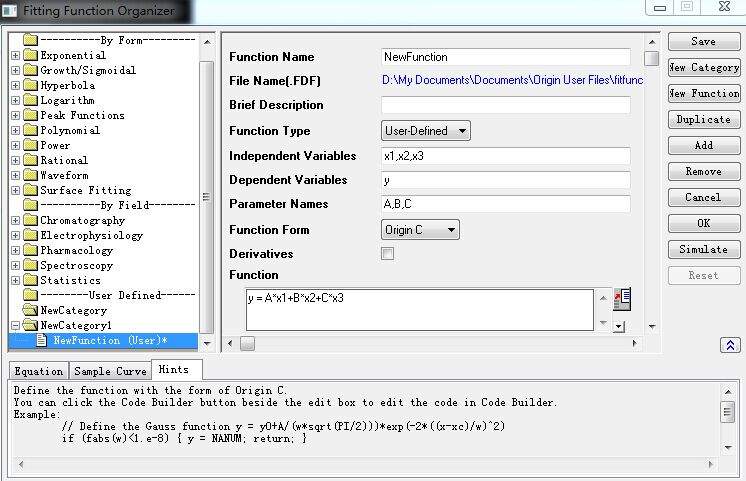The height and width of the screenshot is (481, 746).
Task: Click the double-chevron collapse button
Action: 730,345
